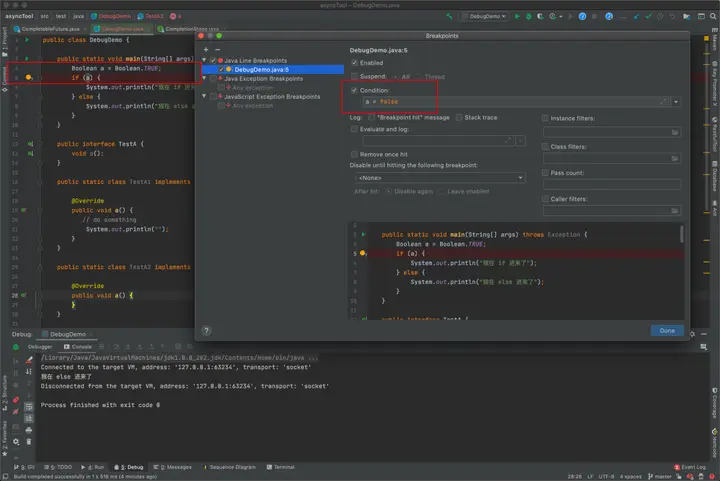Image resolution: width=720 pixels, height=481 pixels.
Task: Click the breakpoint marker in editor gutter
Action: (x=29, y=77)
